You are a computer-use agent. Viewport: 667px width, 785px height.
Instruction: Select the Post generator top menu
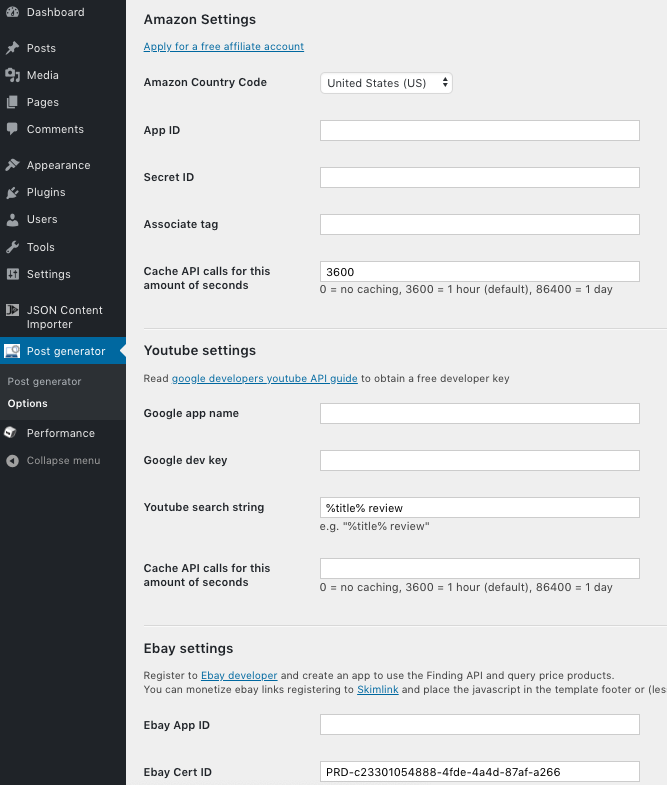(63, 351)
